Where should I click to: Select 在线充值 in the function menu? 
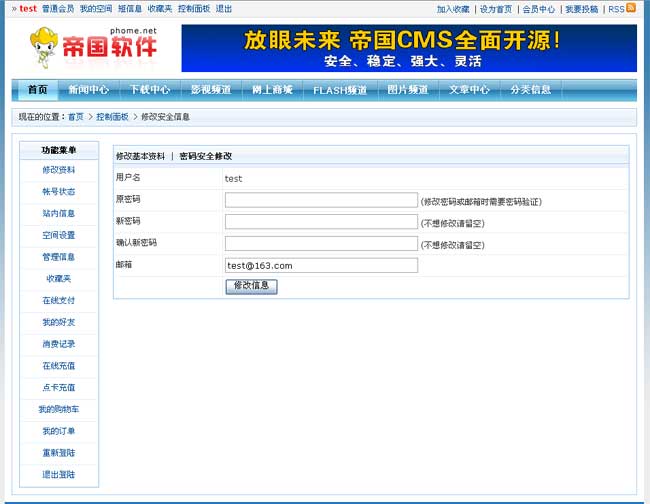coord(59,366)
